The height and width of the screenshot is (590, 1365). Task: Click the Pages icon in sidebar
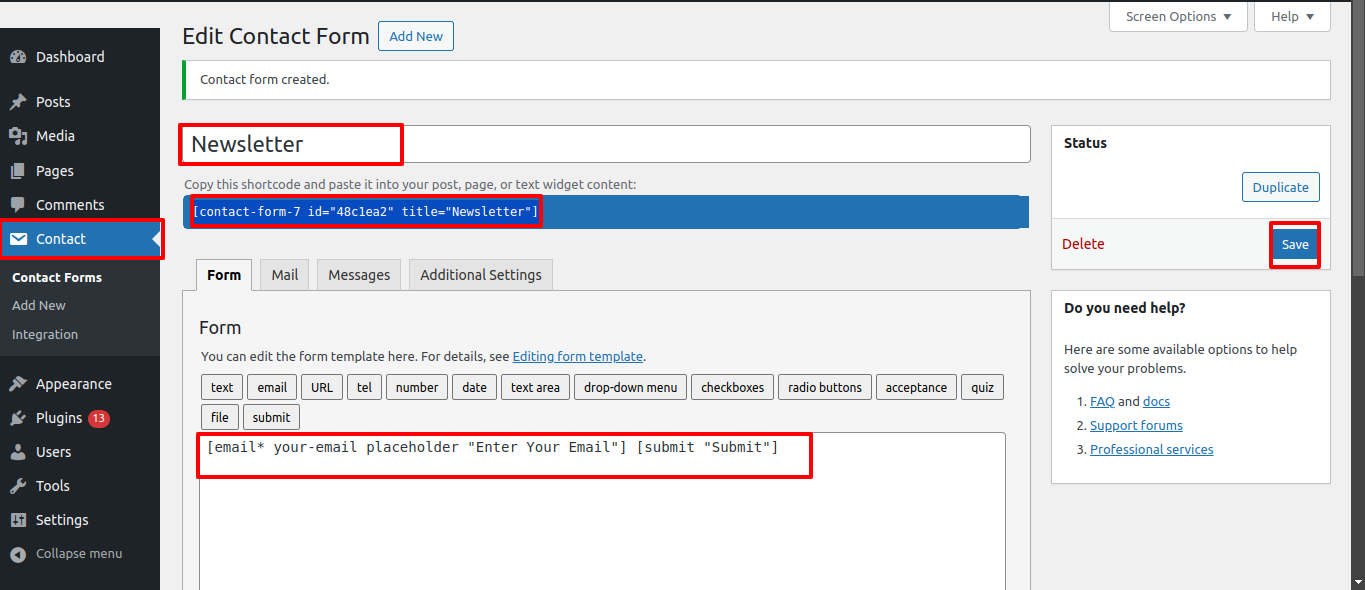tap(18, 171)
